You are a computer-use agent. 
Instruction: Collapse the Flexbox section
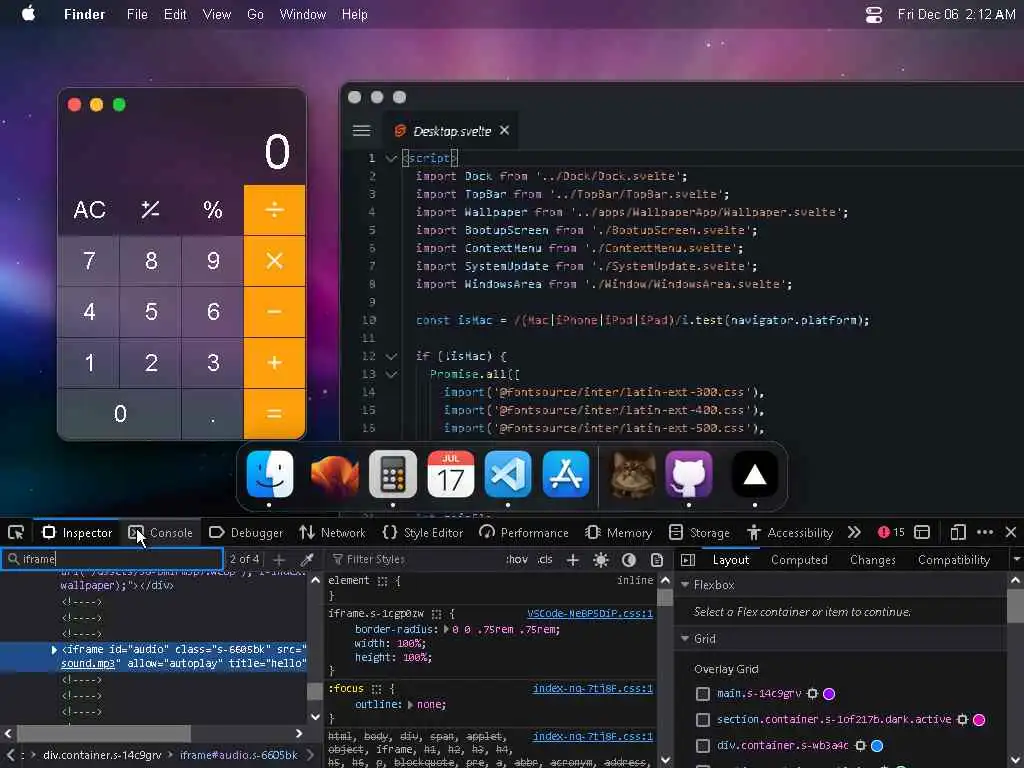pos(685,584)
